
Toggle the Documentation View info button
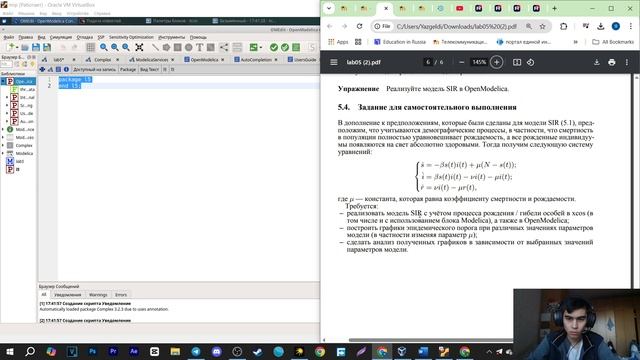66,69
